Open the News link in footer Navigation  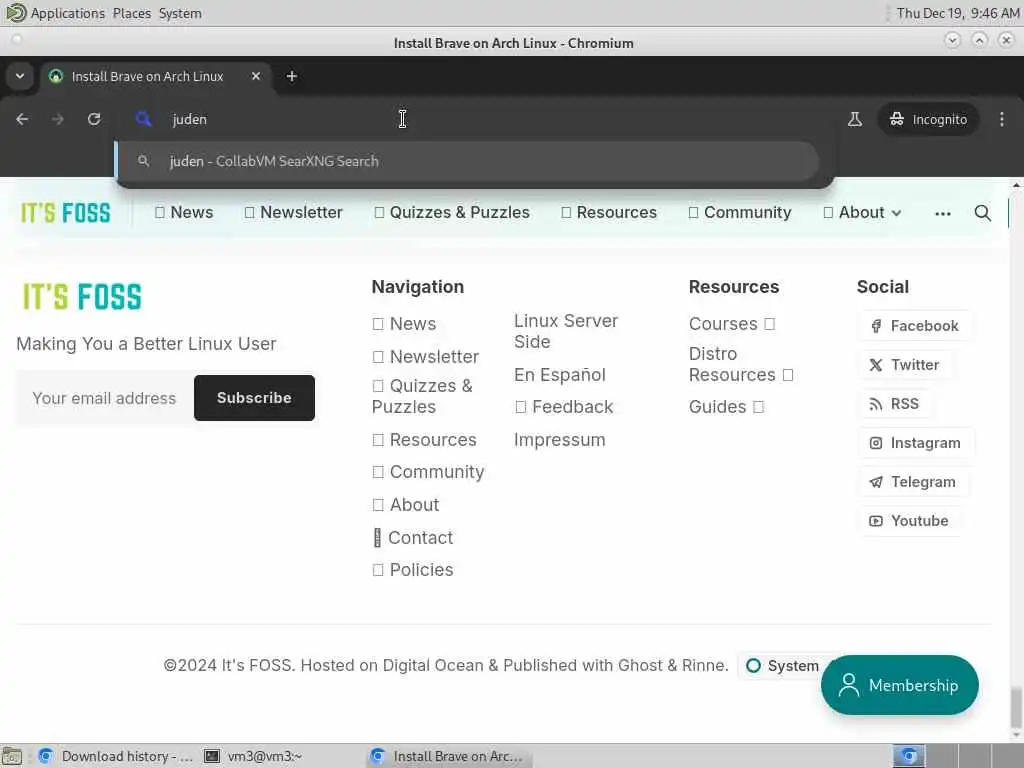point(404,324)
